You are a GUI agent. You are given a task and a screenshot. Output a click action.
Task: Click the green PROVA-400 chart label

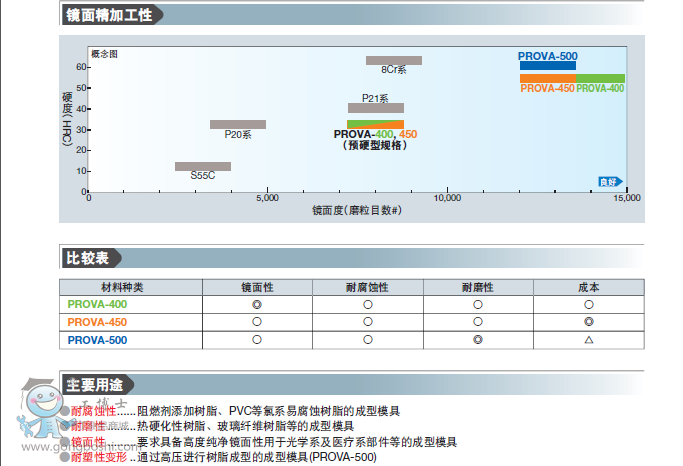(x=600, y=88)
